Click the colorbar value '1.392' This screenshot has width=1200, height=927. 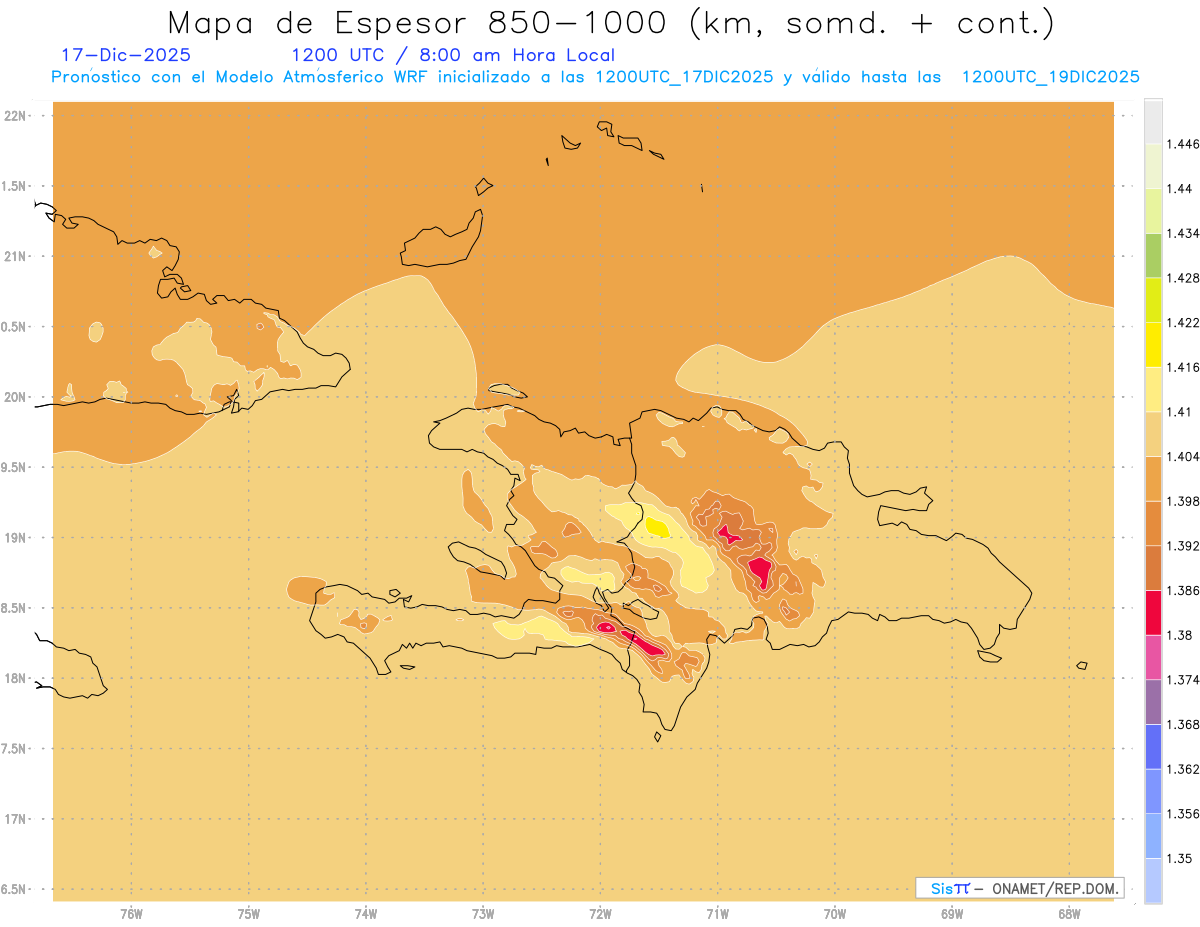click(1184, 546)
